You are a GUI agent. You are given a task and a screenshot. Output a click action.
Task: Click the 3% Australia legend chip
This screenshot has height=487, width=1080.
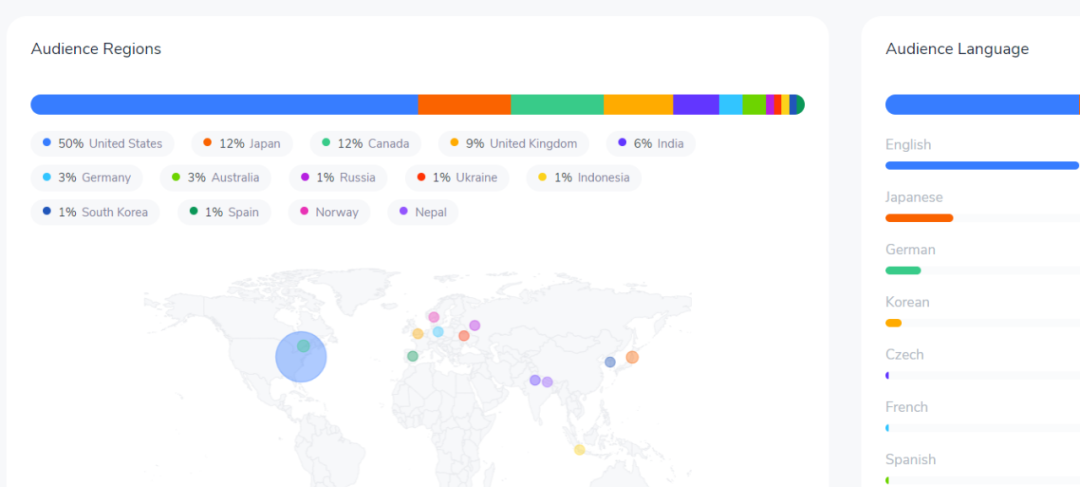click(x=216, y=178)
